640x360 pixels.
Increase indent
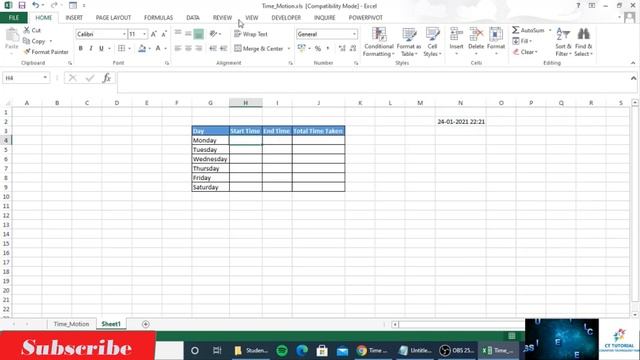[223, 48]
